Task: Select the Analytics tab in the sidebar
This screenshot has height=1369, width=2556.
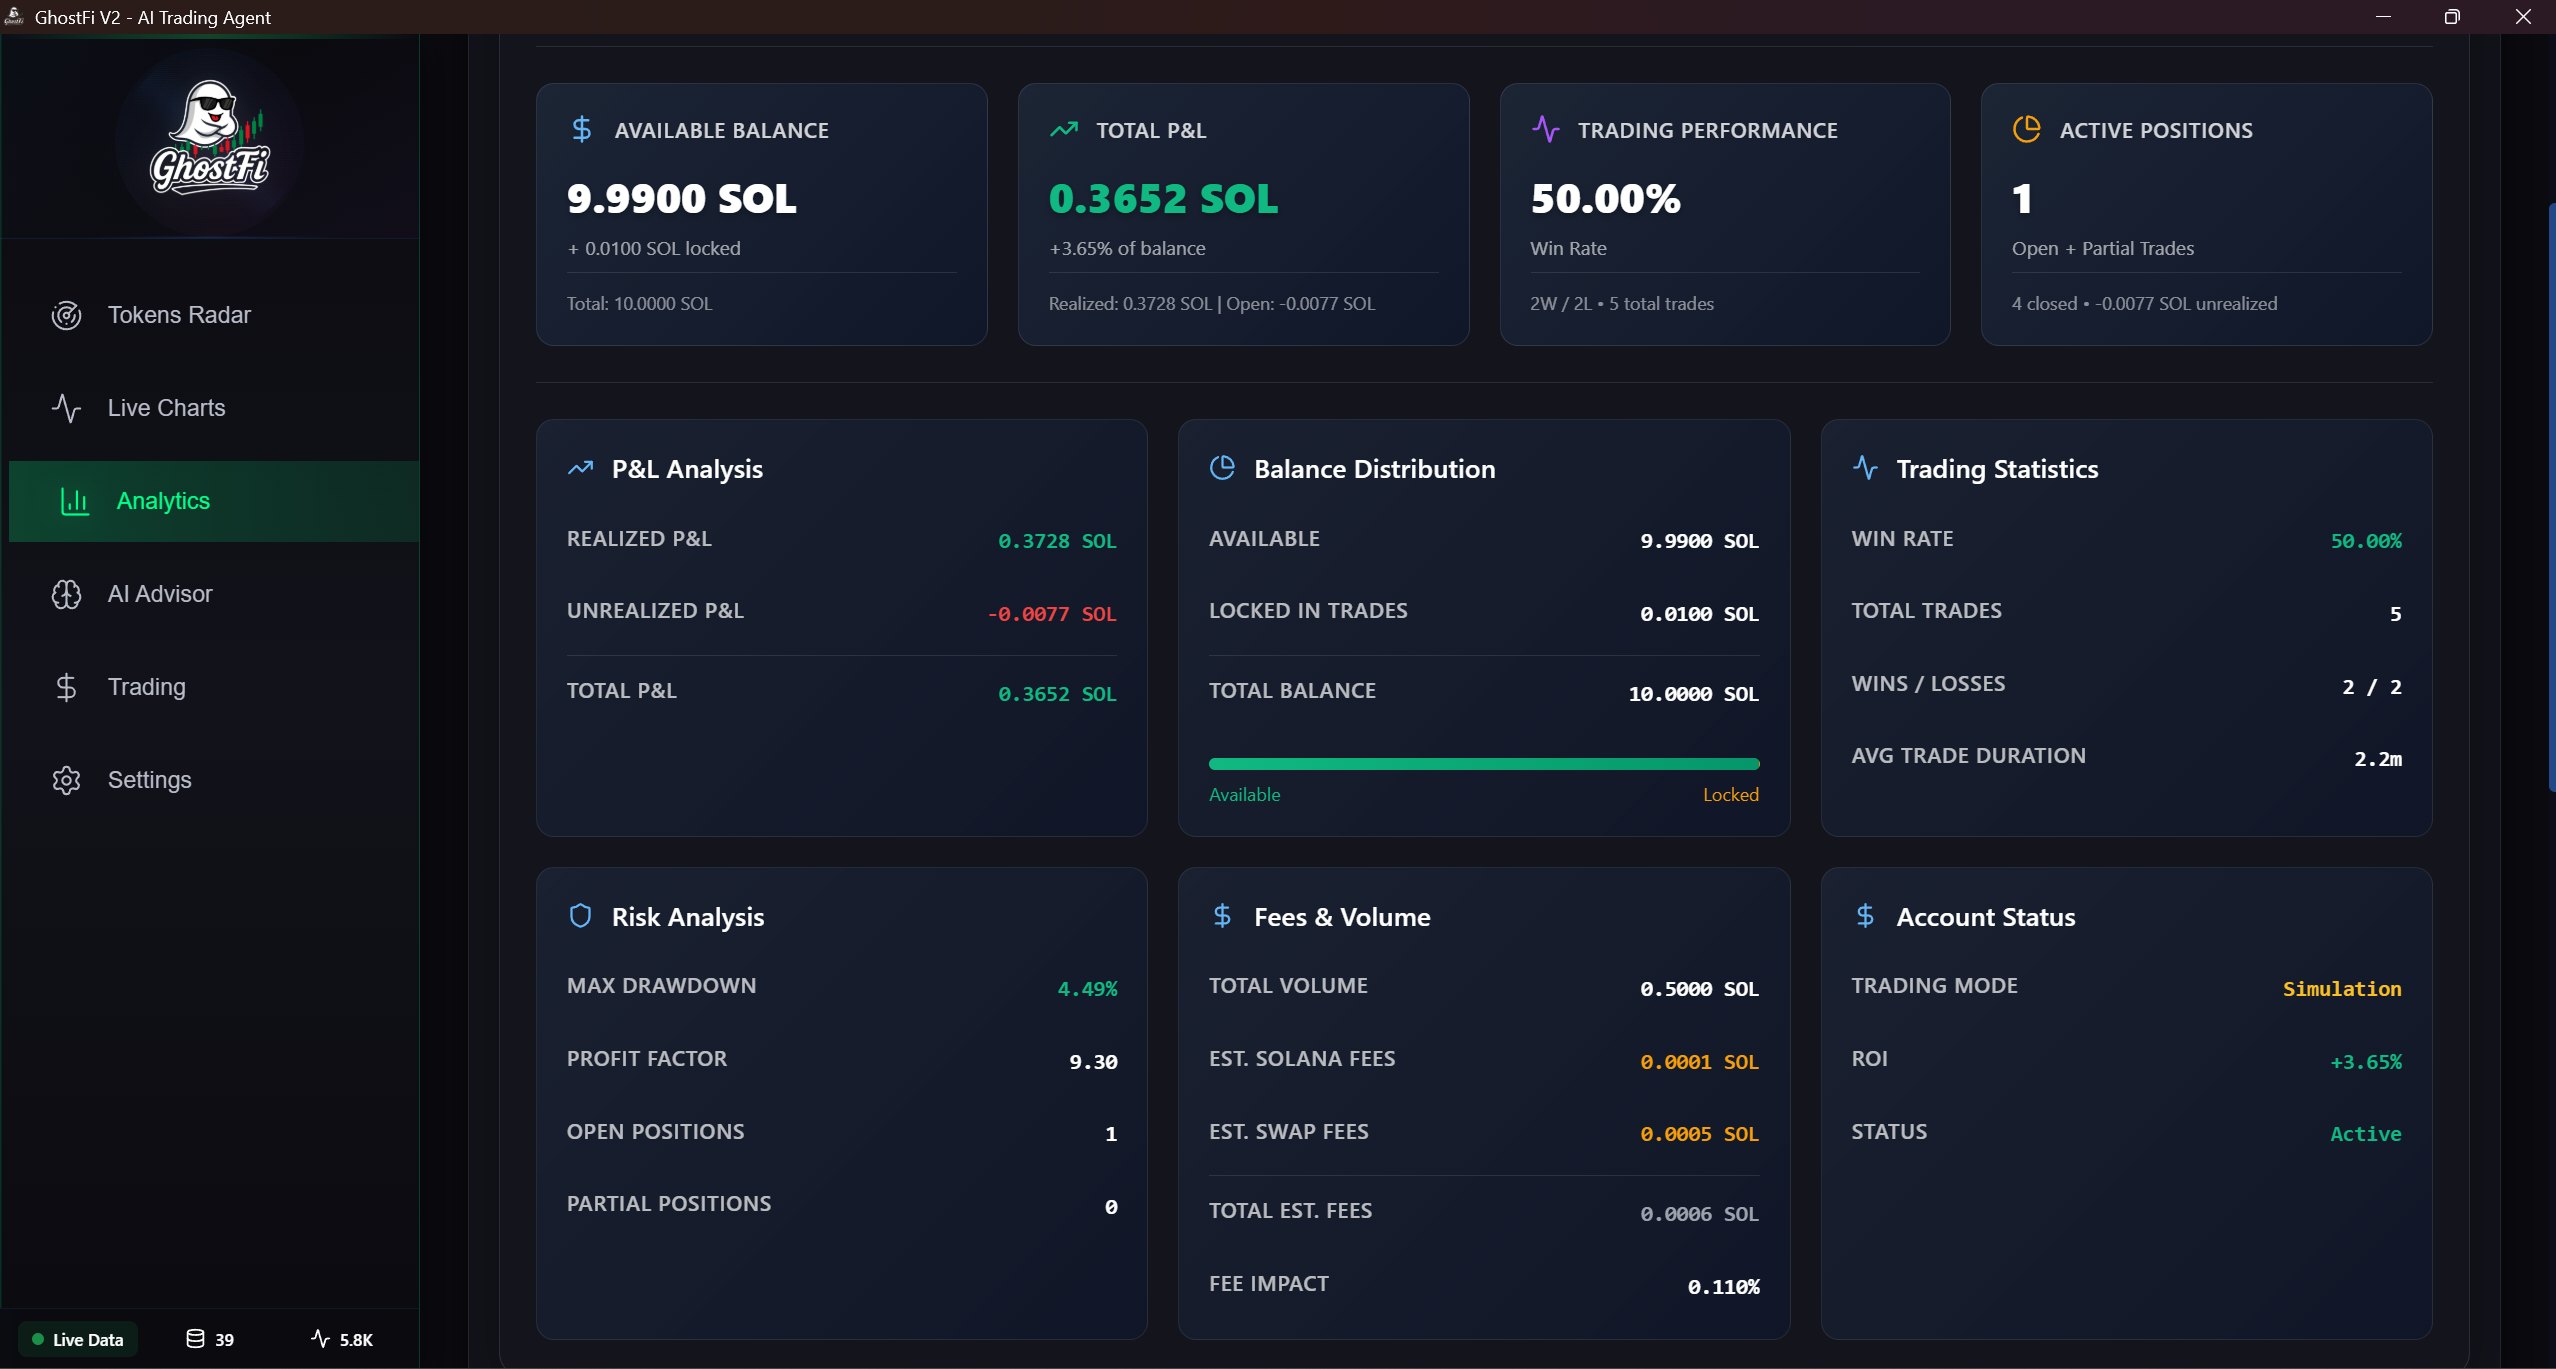Action: [162, 501]
